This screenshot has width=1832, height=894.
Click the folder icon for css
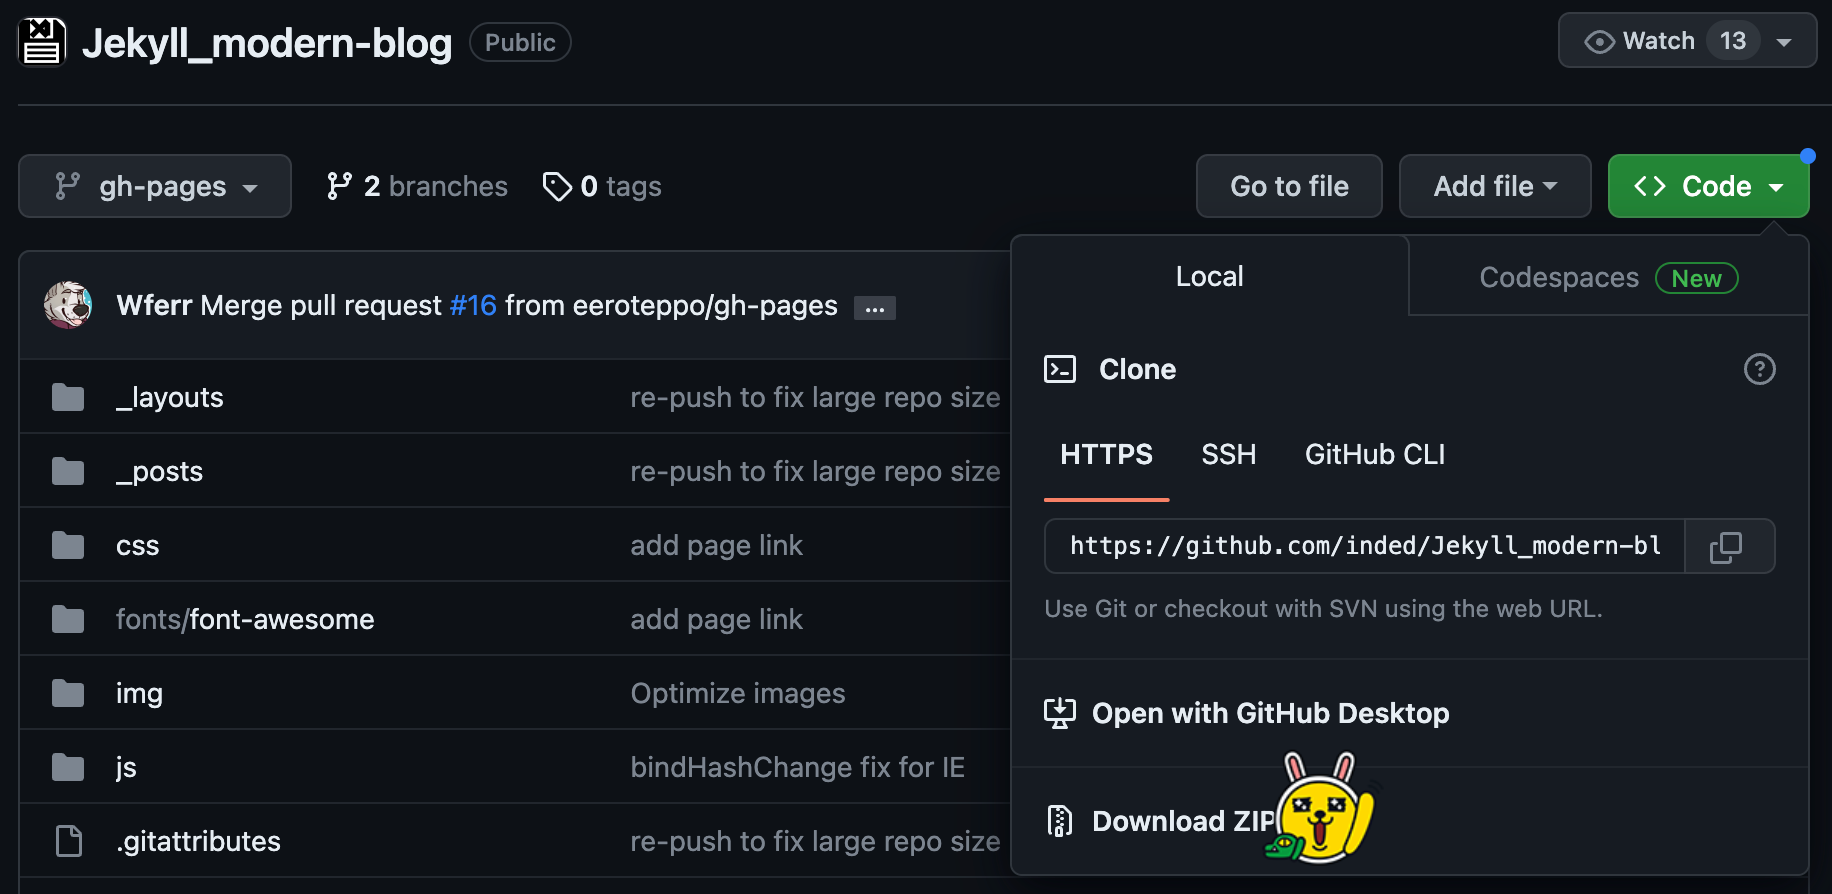(x=68, y=545)
